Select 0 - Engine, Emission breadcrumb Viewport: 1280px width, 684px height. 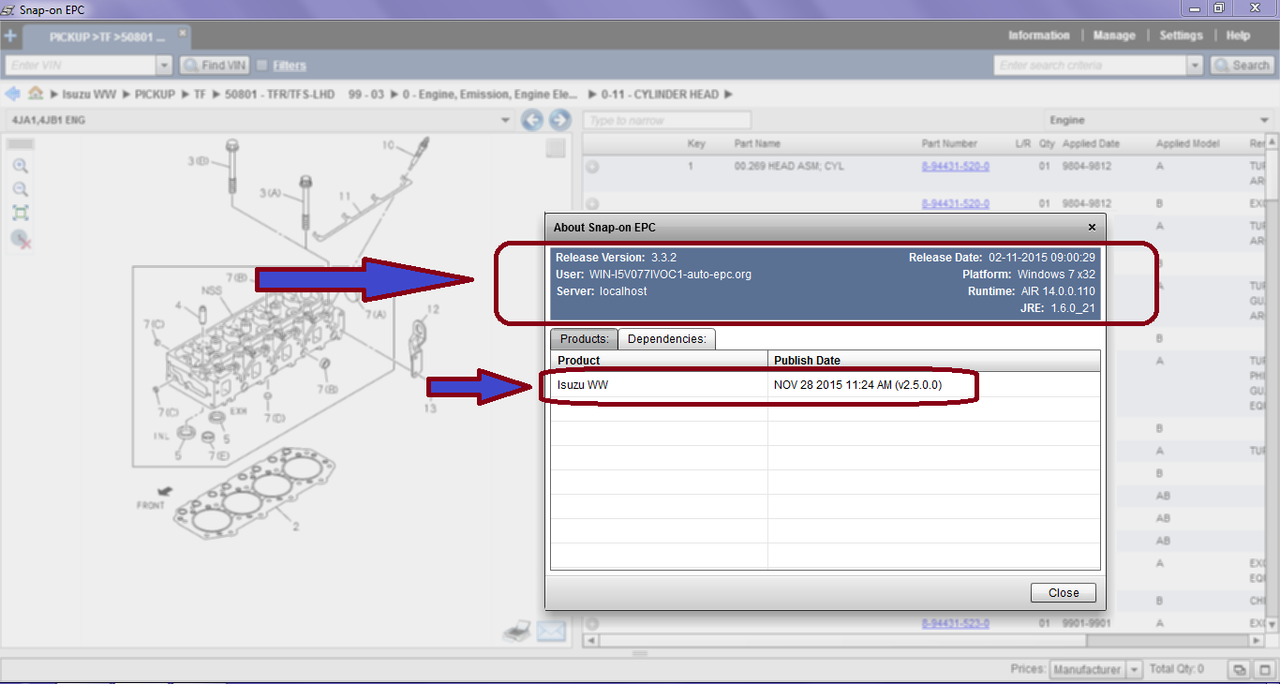(489, 94)
